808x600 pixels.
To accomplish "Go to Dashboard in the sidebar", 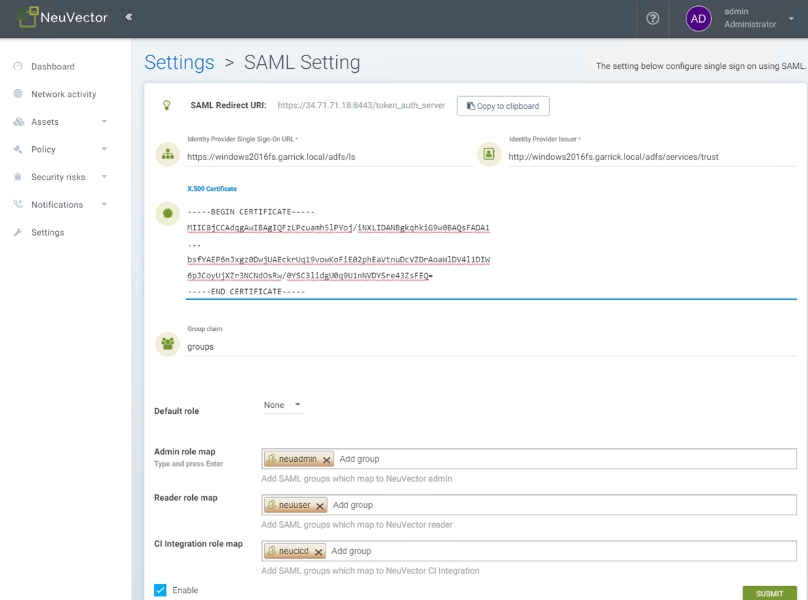I will click(52, 67).
